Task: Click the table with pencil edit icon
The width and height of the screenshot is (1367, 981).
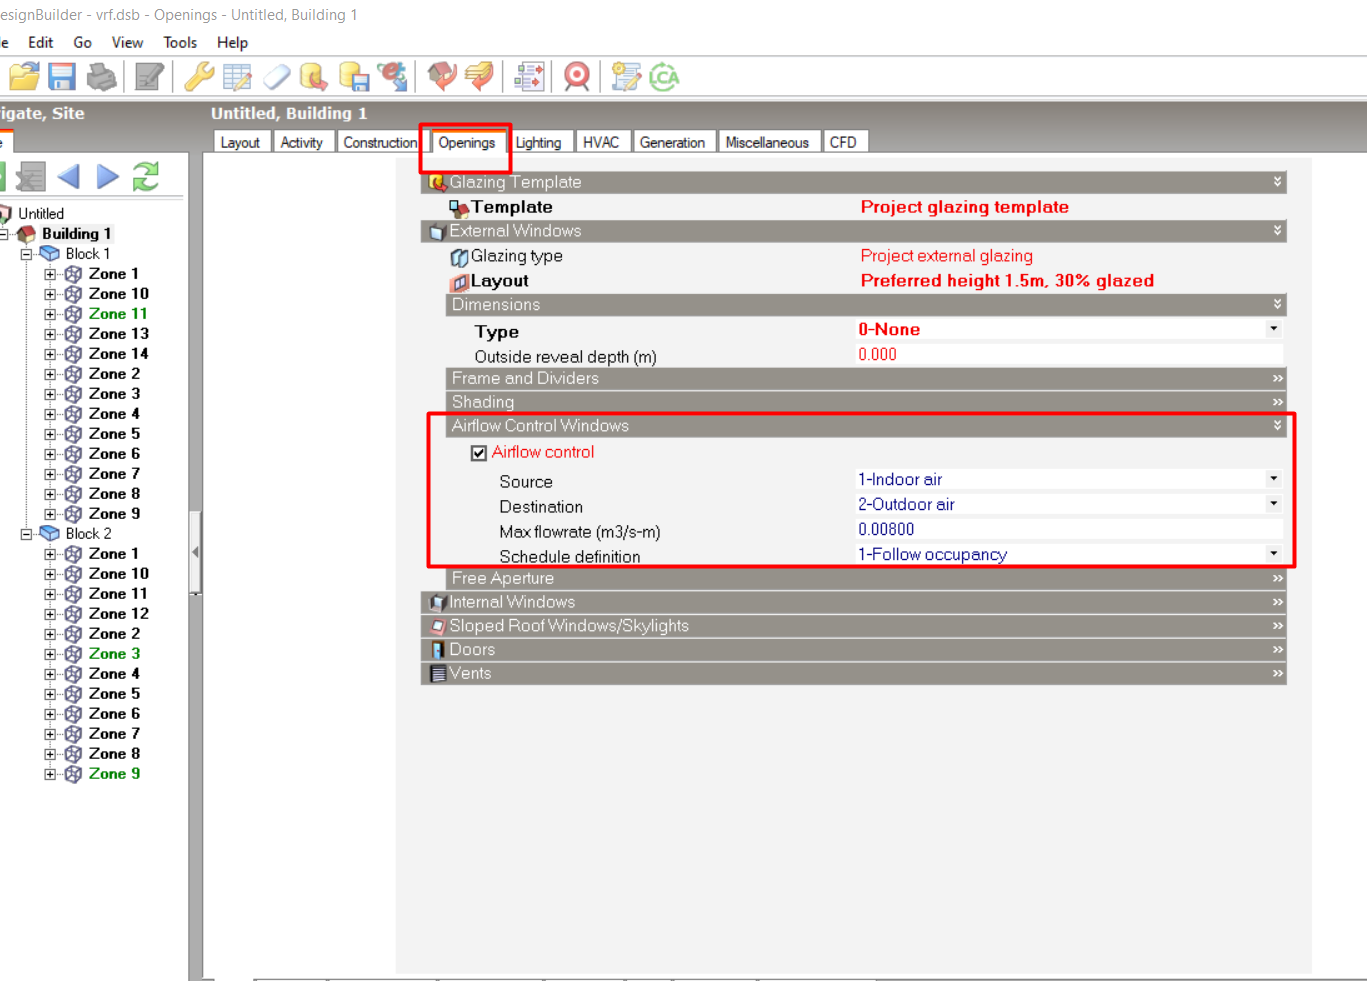Action: [238, 77]
